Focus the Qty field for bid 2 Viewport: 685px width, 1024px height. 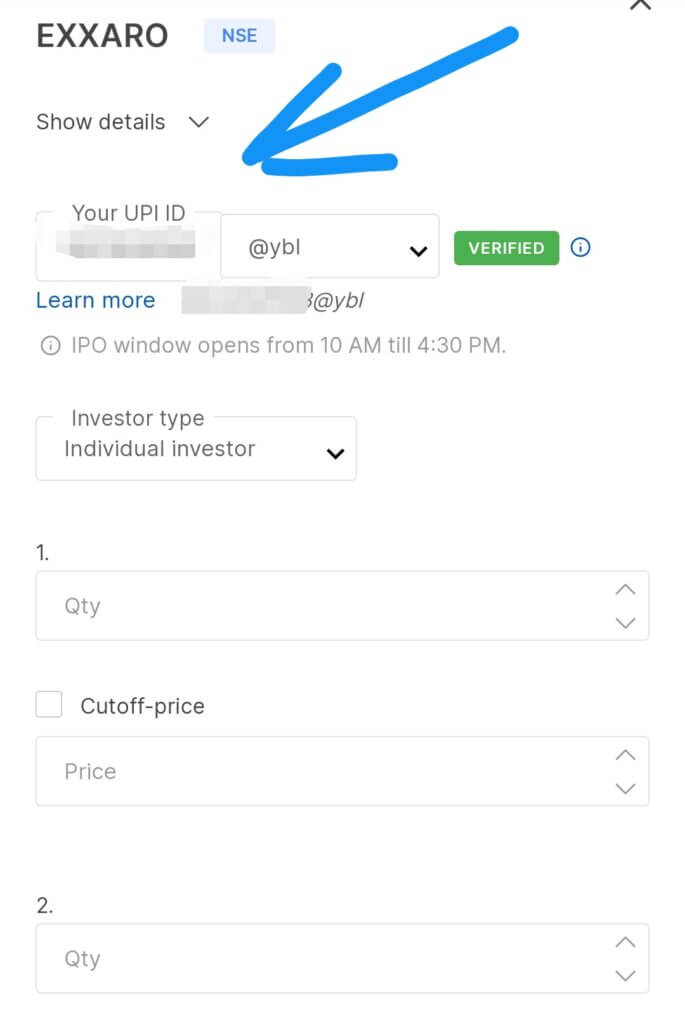342,958
